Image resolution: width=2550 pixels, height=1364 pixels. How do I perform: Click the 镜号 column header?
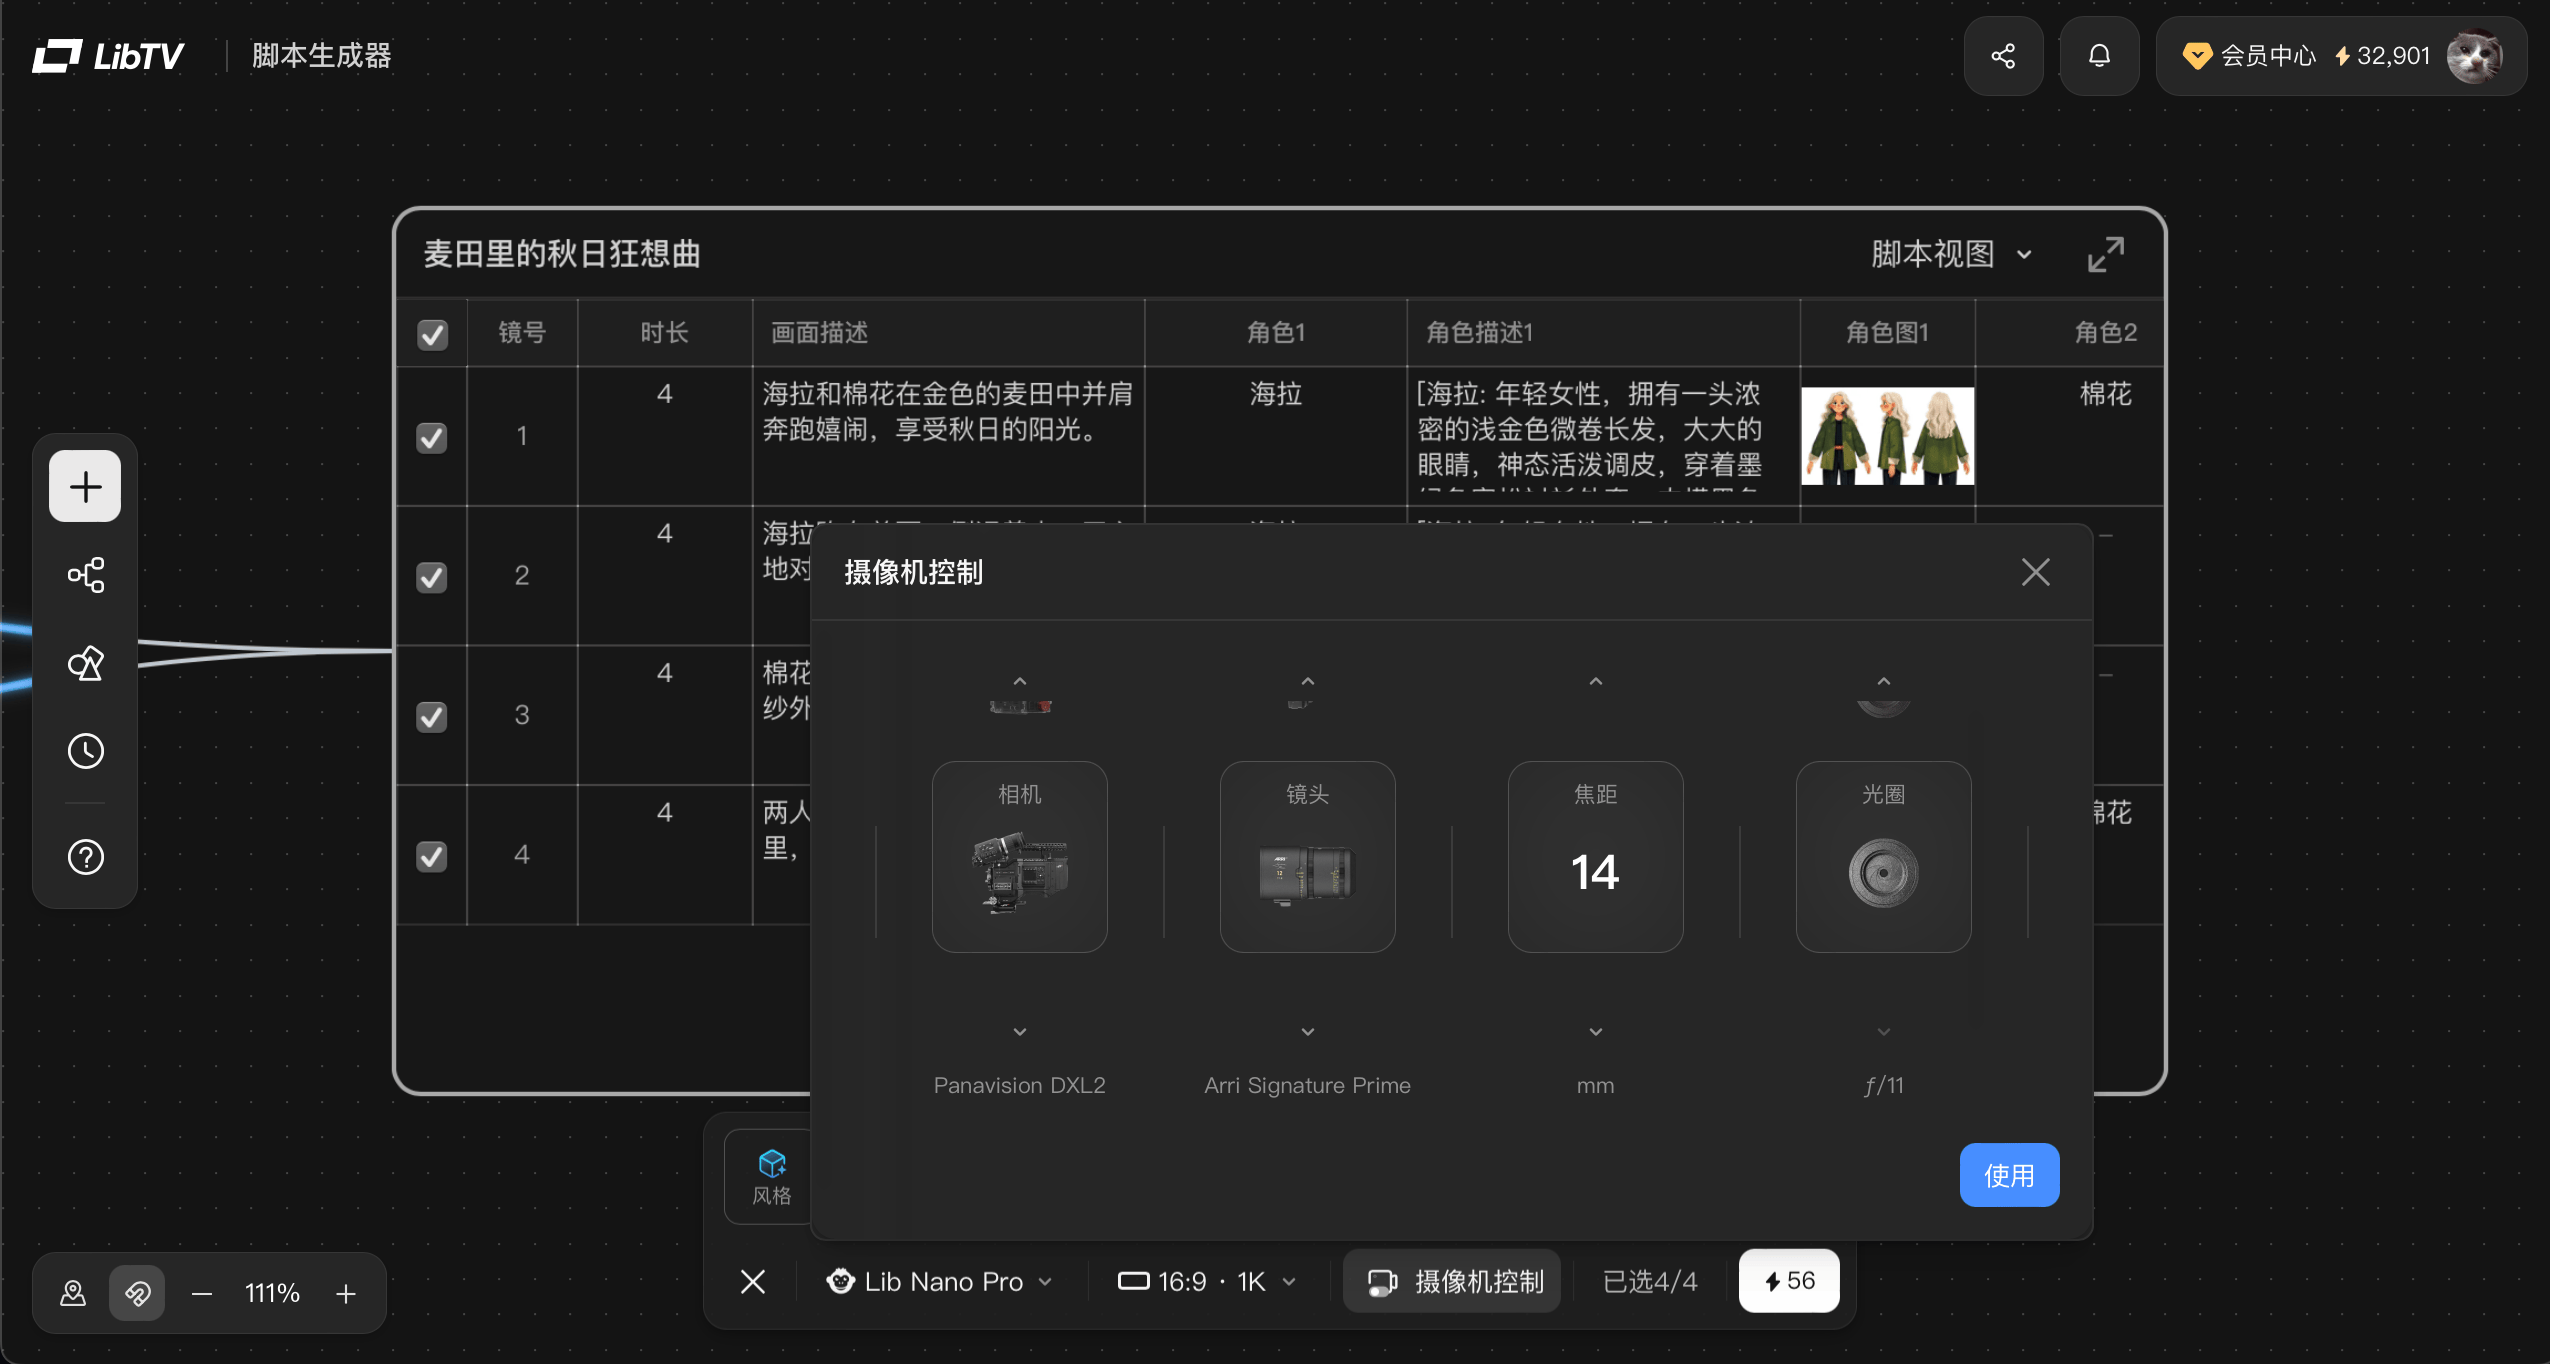coord(522,332)
